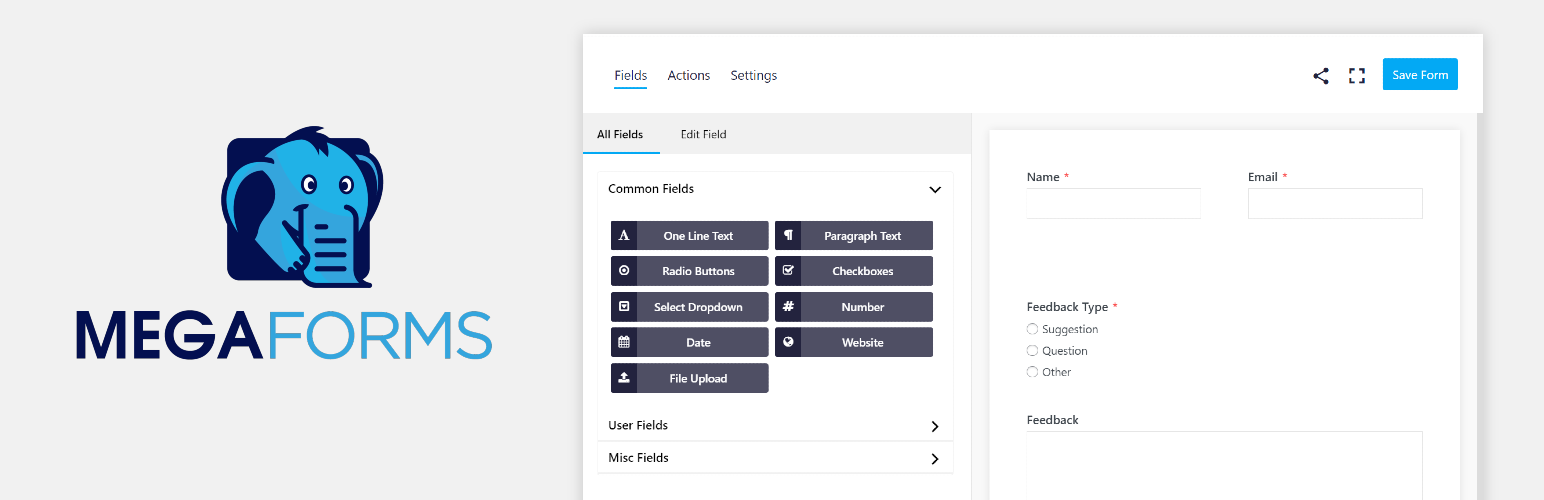Click the share icon in the header
1544x500 pixels.
click(x=1321, y=76)
